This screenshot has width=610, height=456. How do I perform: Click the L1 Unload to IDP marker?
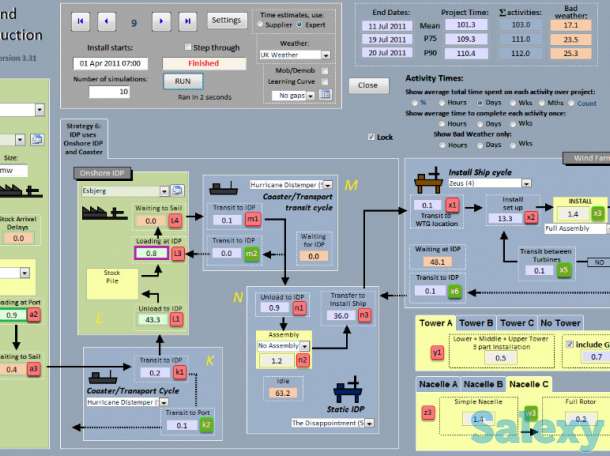pos(176,319)
